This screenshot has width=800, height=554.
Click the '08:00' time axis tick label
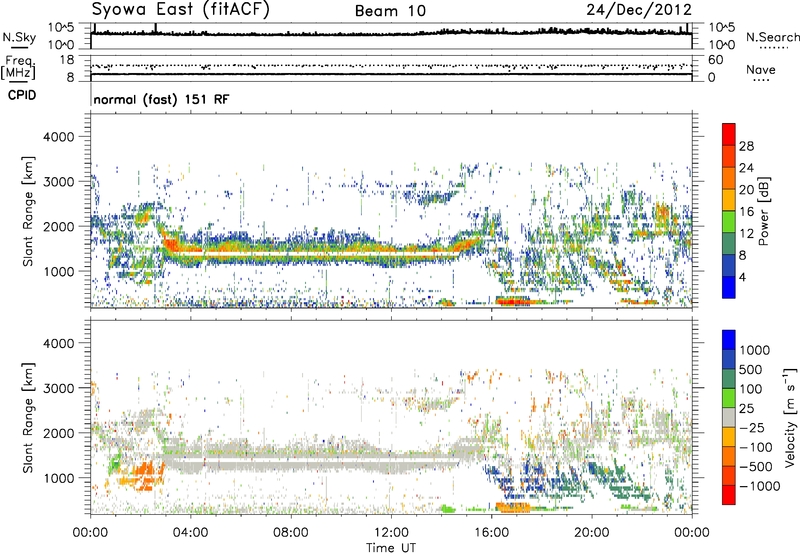click(x=291, y=533)
